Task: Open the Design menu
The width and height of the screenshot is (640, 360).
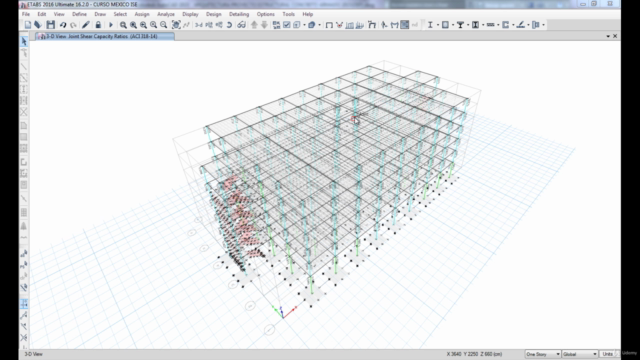Action: [x=213, y=14]
